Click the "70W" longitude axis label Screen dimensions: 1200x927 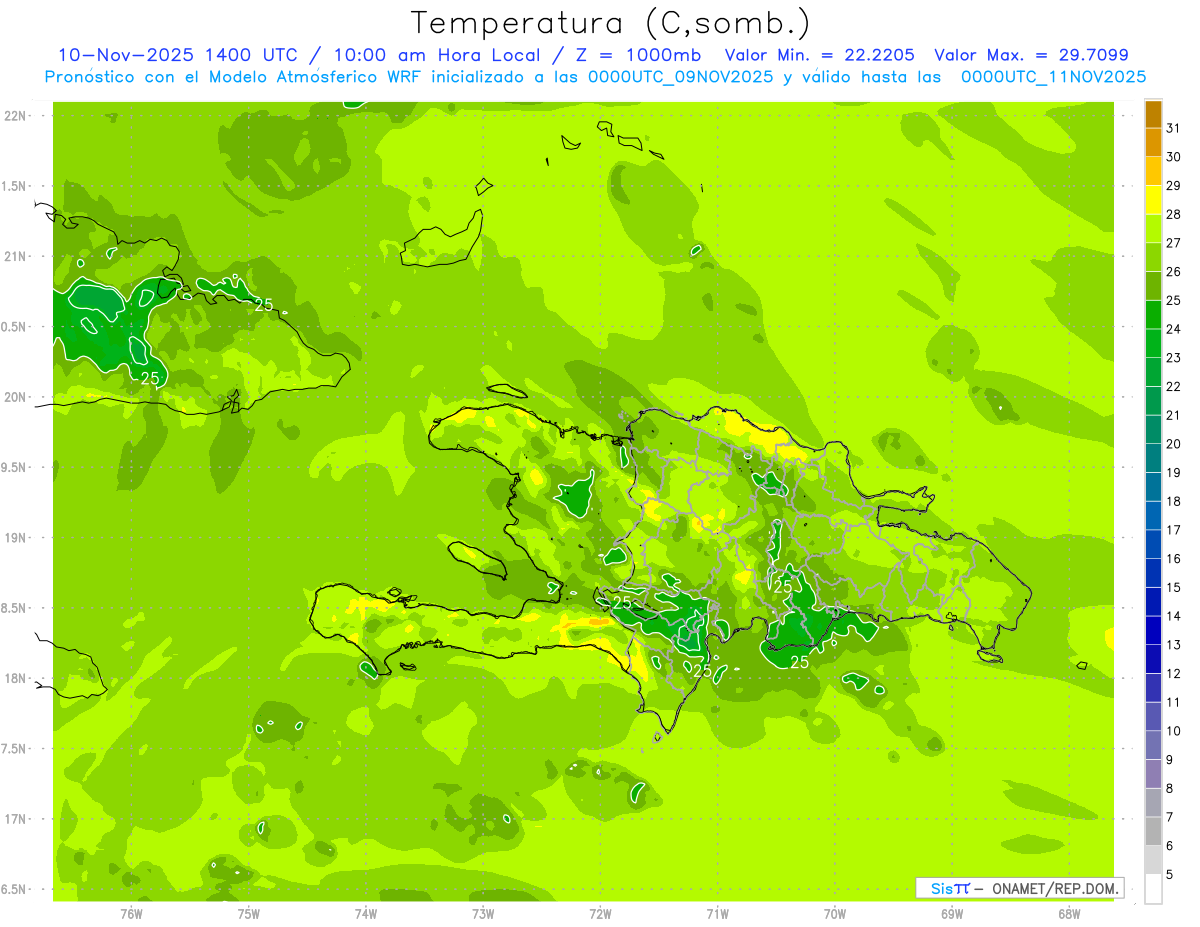[834, 914]
